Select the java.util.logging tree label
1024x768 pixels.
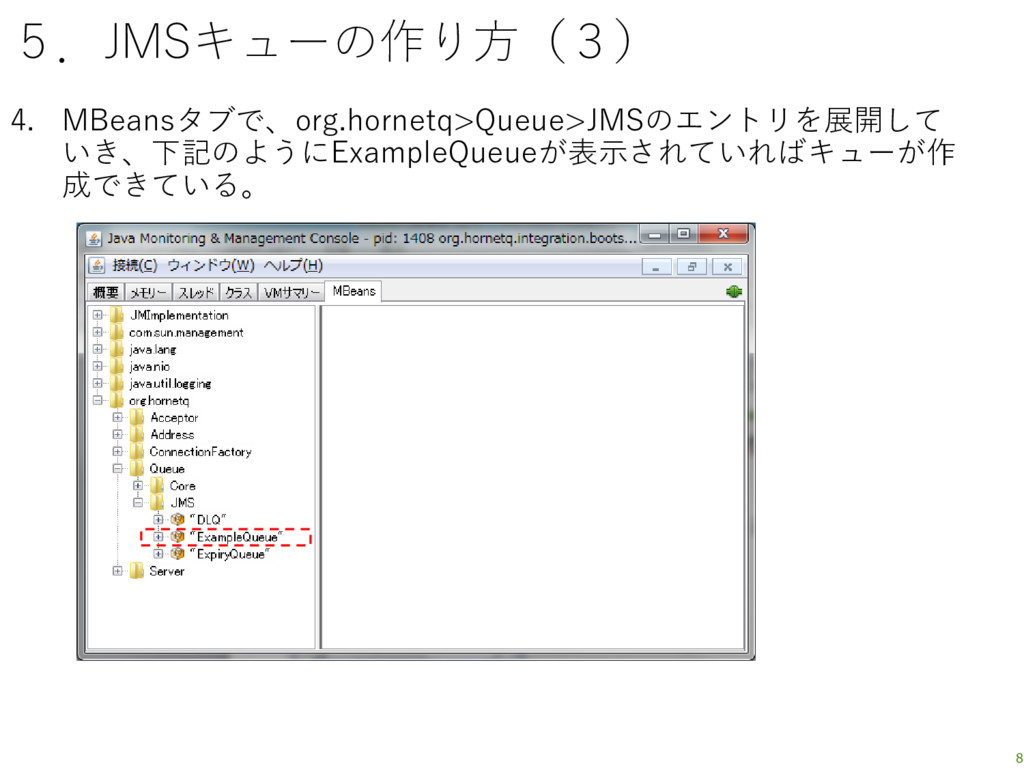coord(170,384)
